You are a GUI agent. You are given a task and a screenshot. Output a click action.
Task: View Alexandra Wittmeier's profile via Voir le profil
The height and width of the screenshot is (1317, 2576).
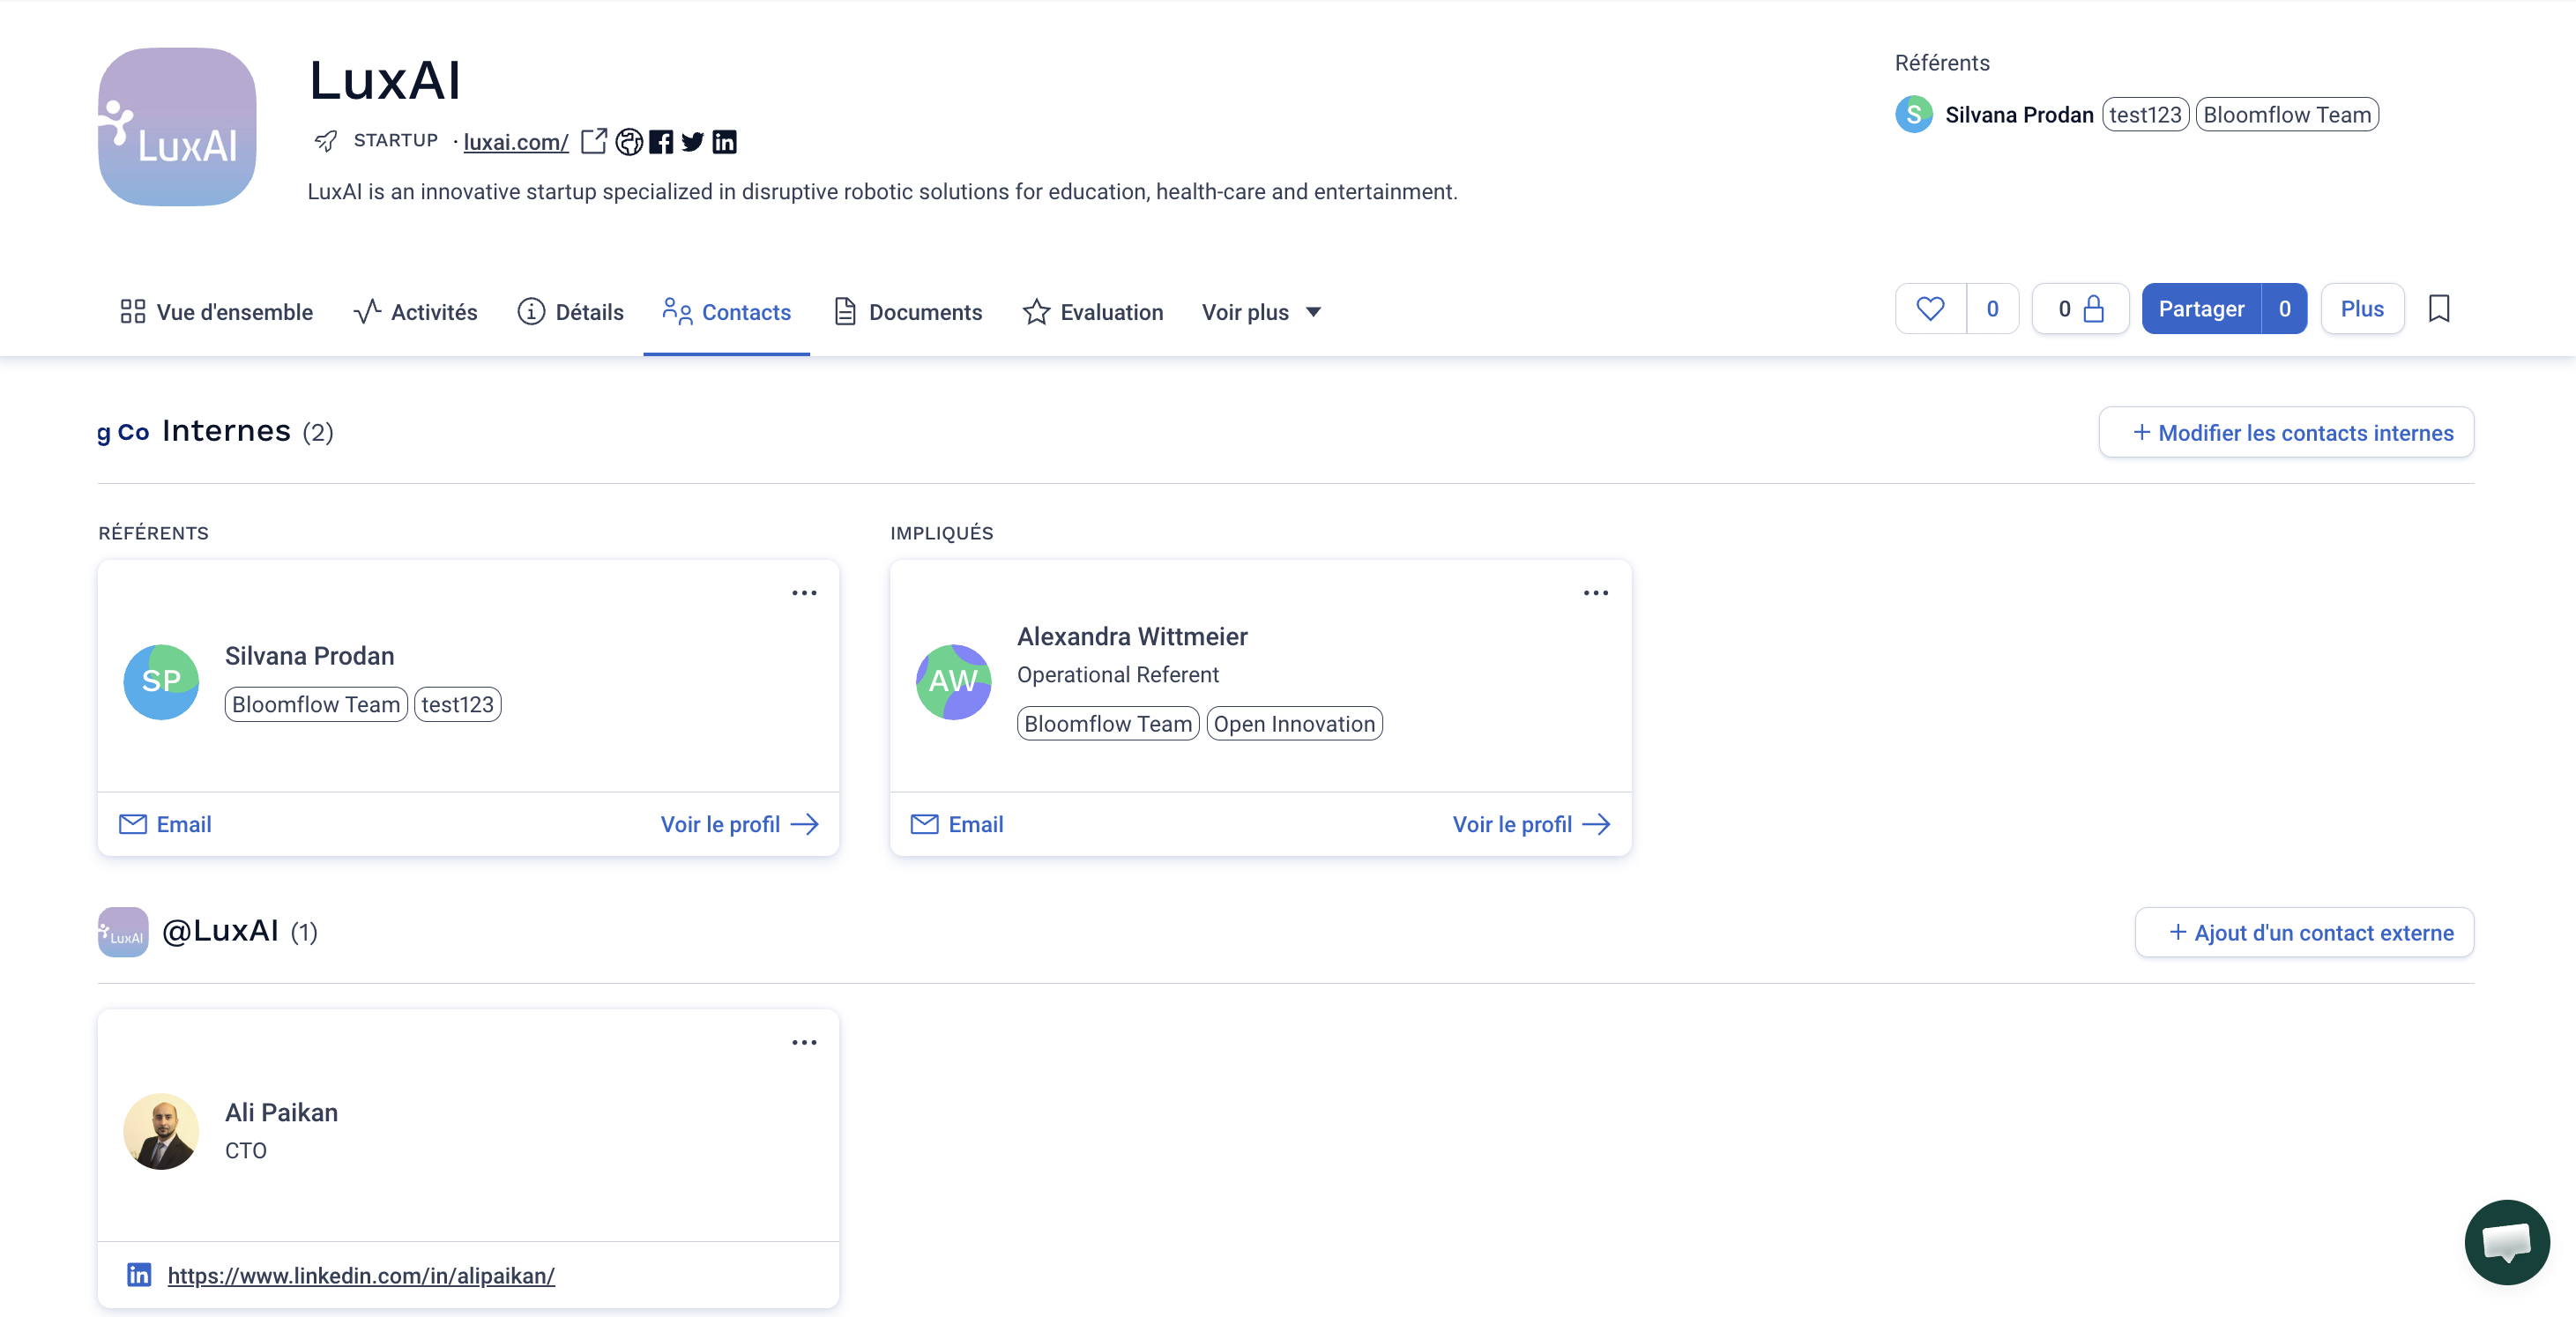(1532, 824)
